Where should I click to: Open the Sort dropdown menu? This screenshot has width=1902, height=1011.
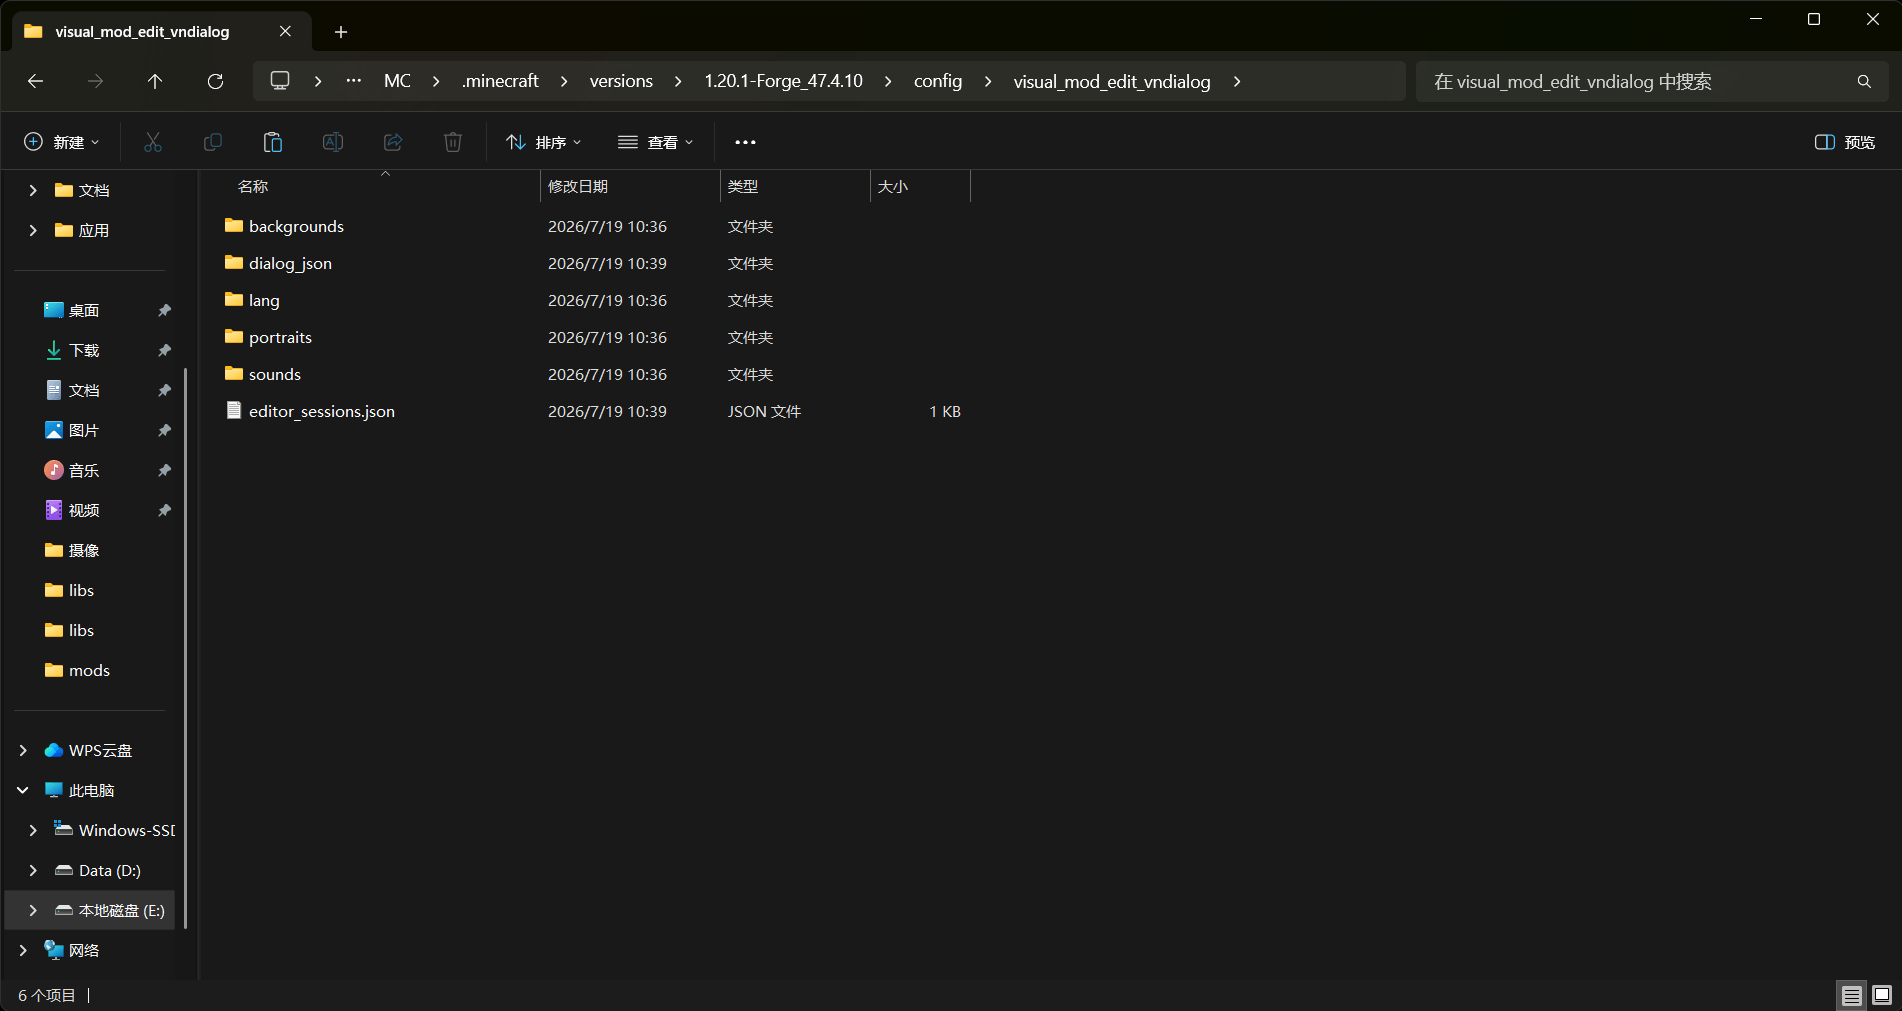(x=544, y=142)
